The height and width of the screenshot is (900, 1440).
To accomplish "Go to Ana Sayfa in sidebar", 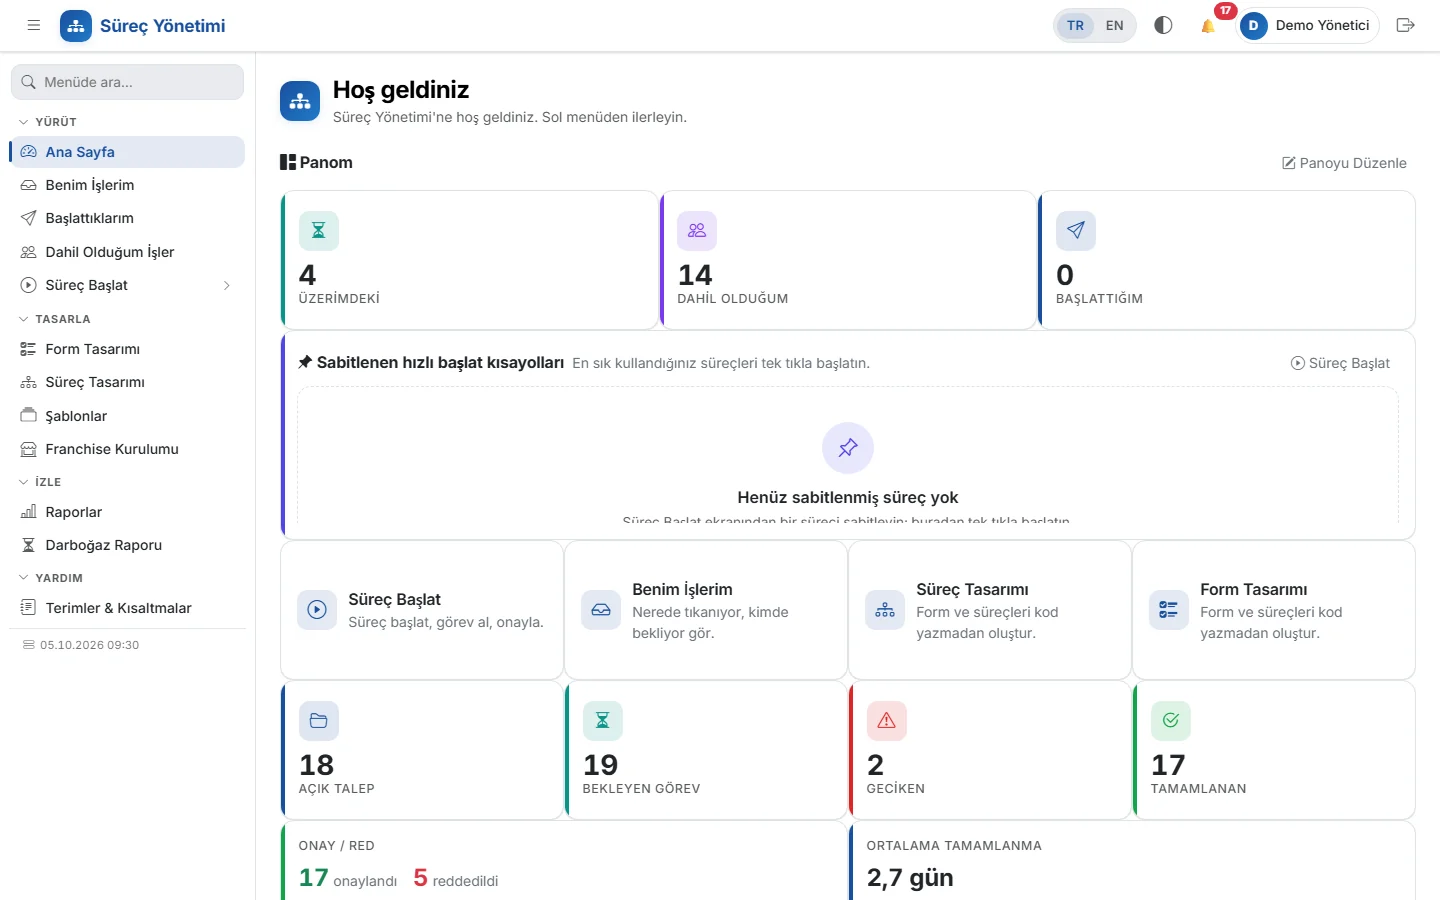I will pyautogui.click(x=127, y=152).
